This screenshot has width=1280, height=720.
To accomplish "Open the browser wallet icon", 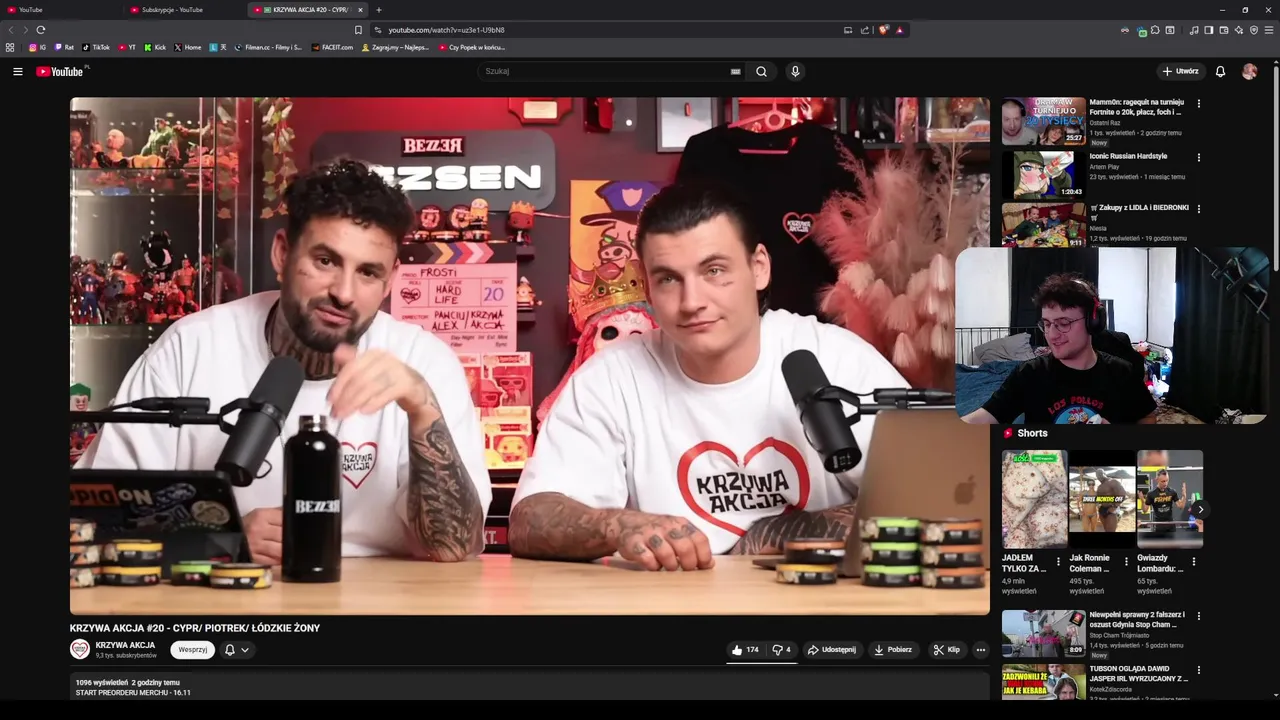I will click(1223, 30).
